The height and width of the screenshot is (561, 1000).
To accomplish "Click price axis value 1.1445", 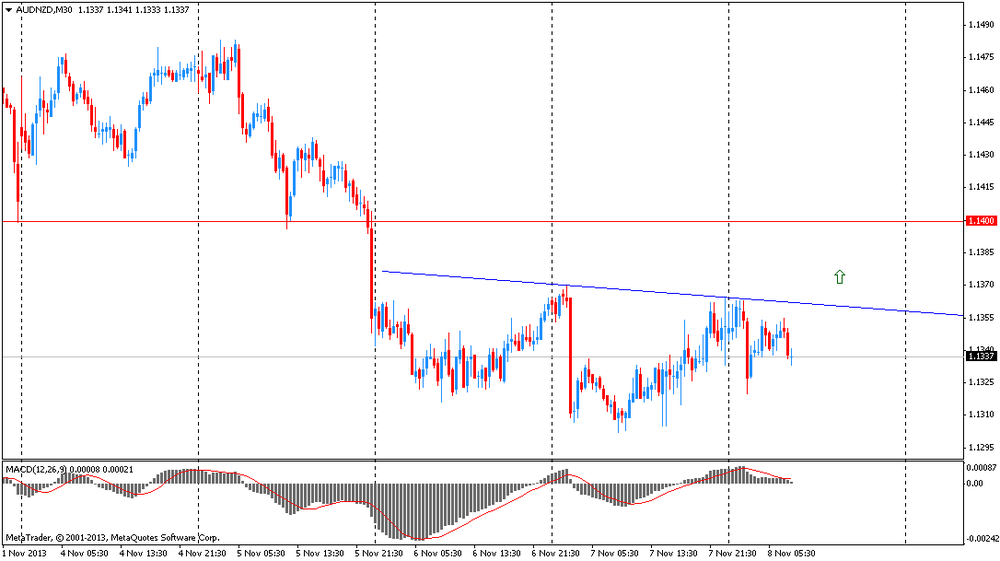I will [982, 122].
